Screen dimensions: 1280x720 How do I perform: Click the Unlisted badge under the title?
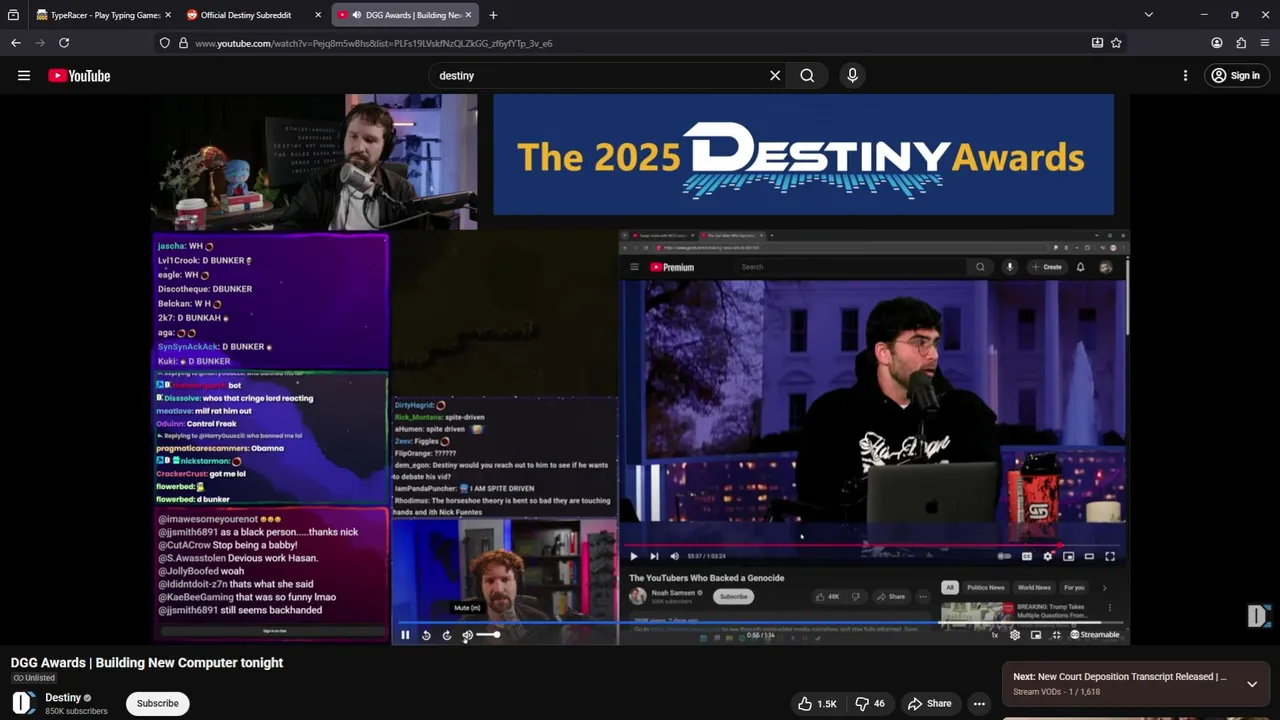tap(33, 678)
